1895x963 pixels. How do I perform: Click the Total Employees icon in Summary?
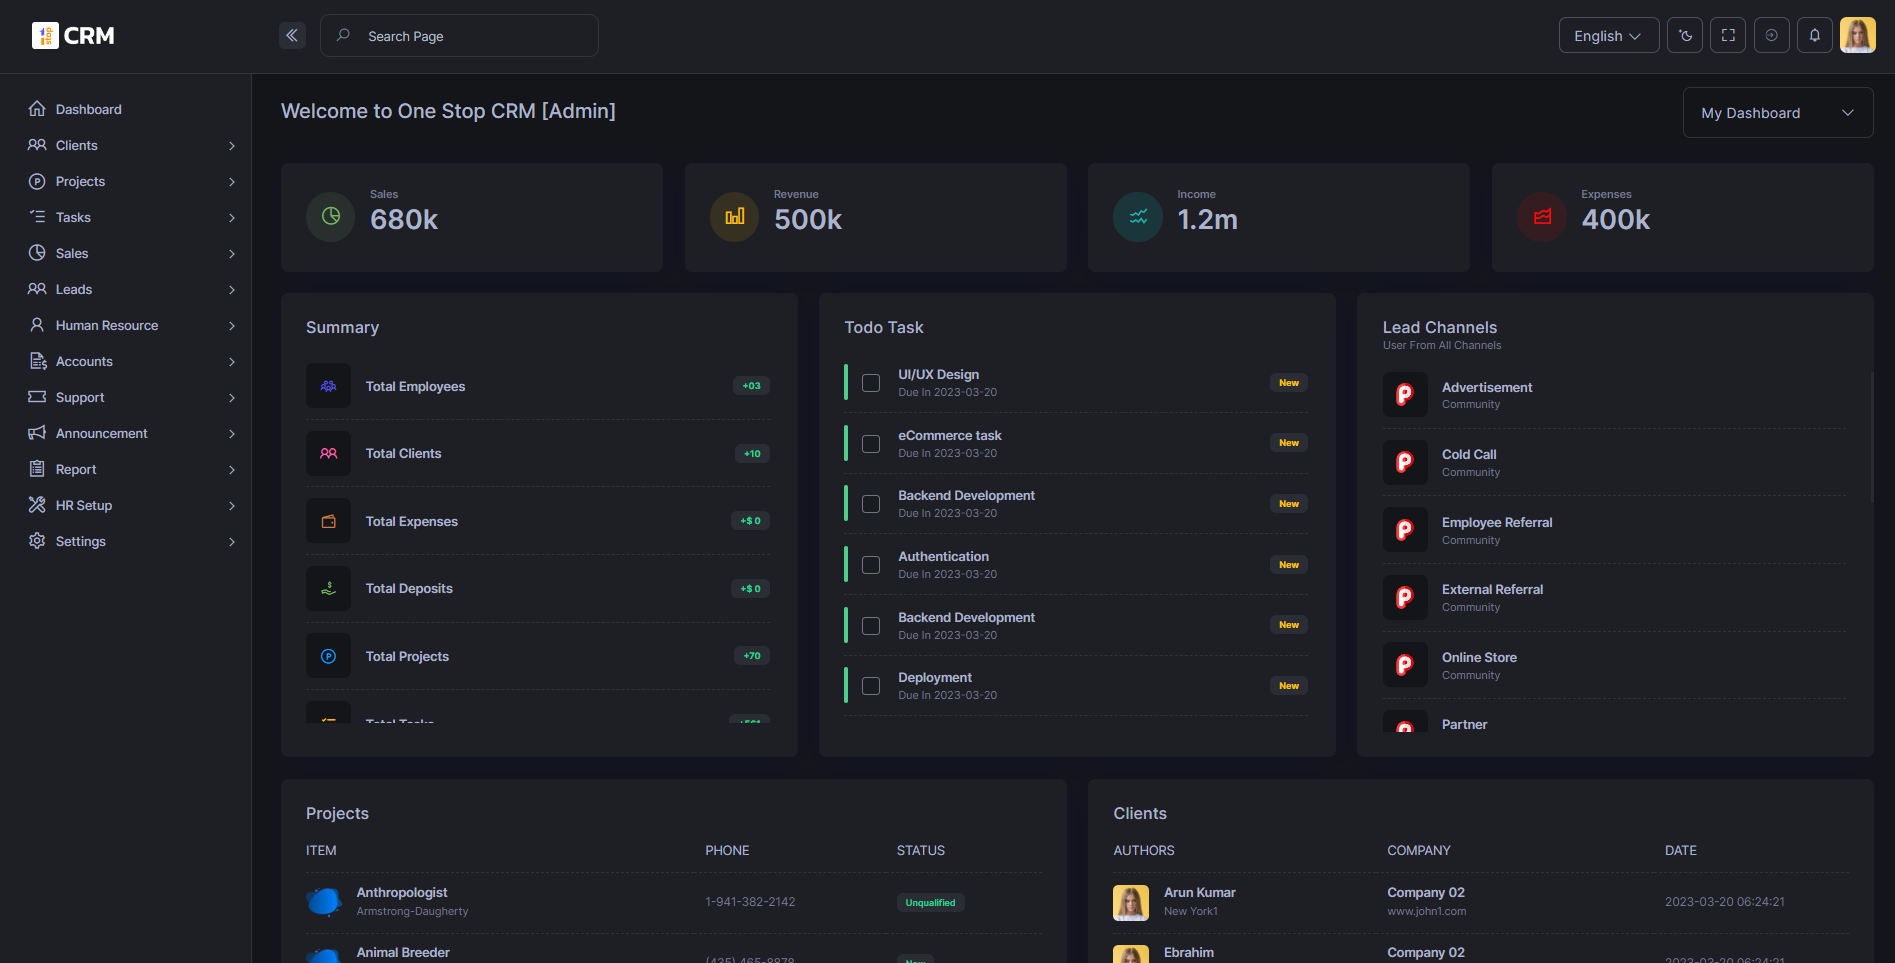click(x=328, y=386)
